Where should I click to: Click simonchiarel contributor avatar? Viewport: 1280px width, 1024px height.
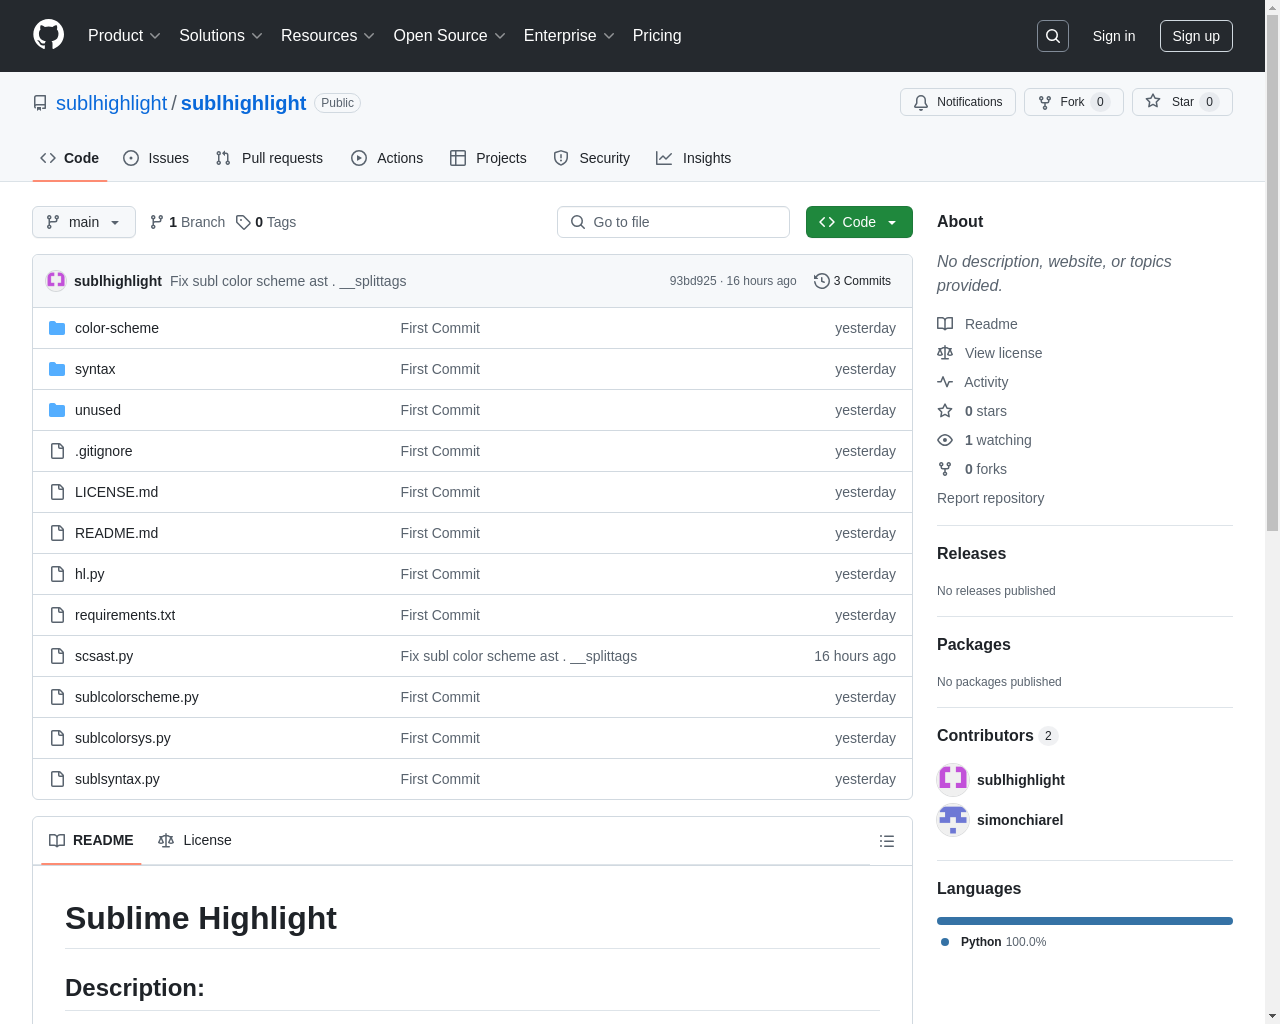click(x=953, y=820)
